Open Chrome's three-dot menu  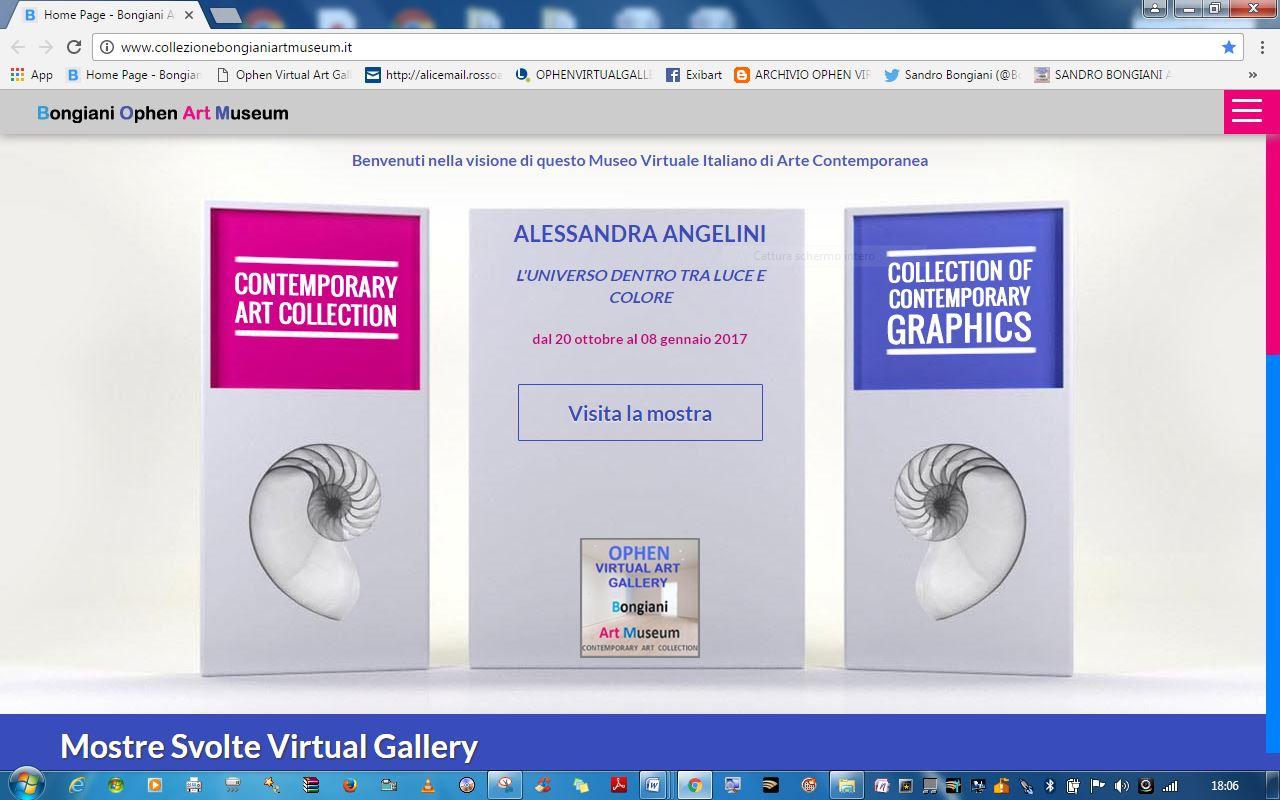click(x=1262, y=47)
